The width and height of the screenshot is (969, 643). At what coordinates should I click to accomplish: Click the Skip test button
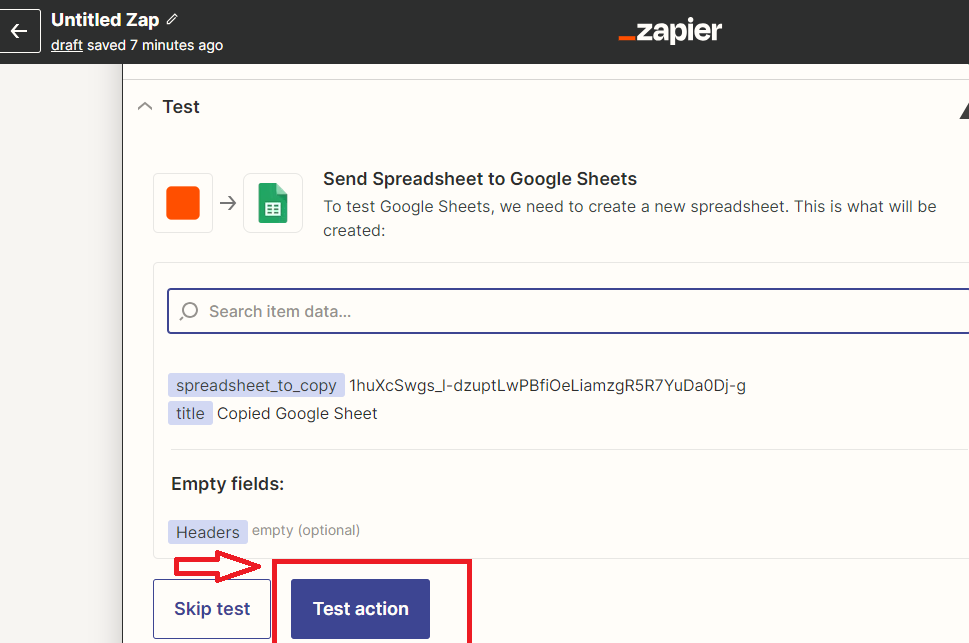(212, 609)
